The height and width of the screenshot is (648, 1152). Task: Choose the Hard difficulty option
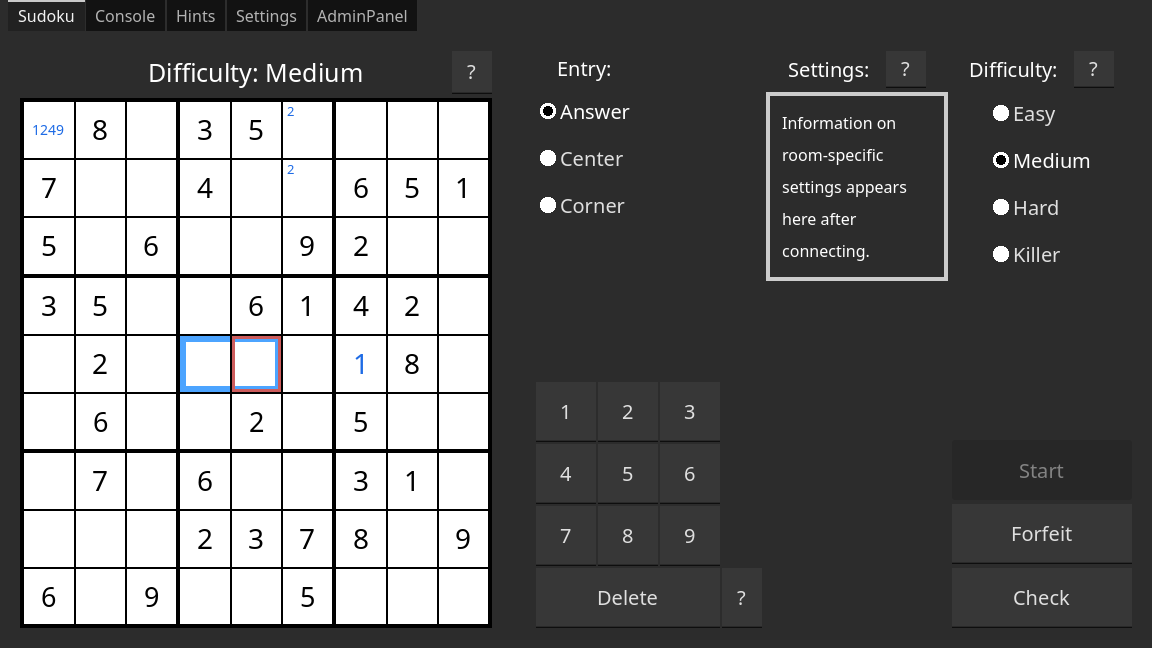tap(1000, 208)
